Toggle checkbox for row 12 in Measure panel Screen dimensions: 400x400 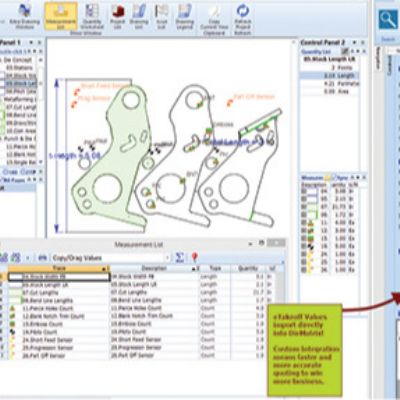click(x=304, y=231)
